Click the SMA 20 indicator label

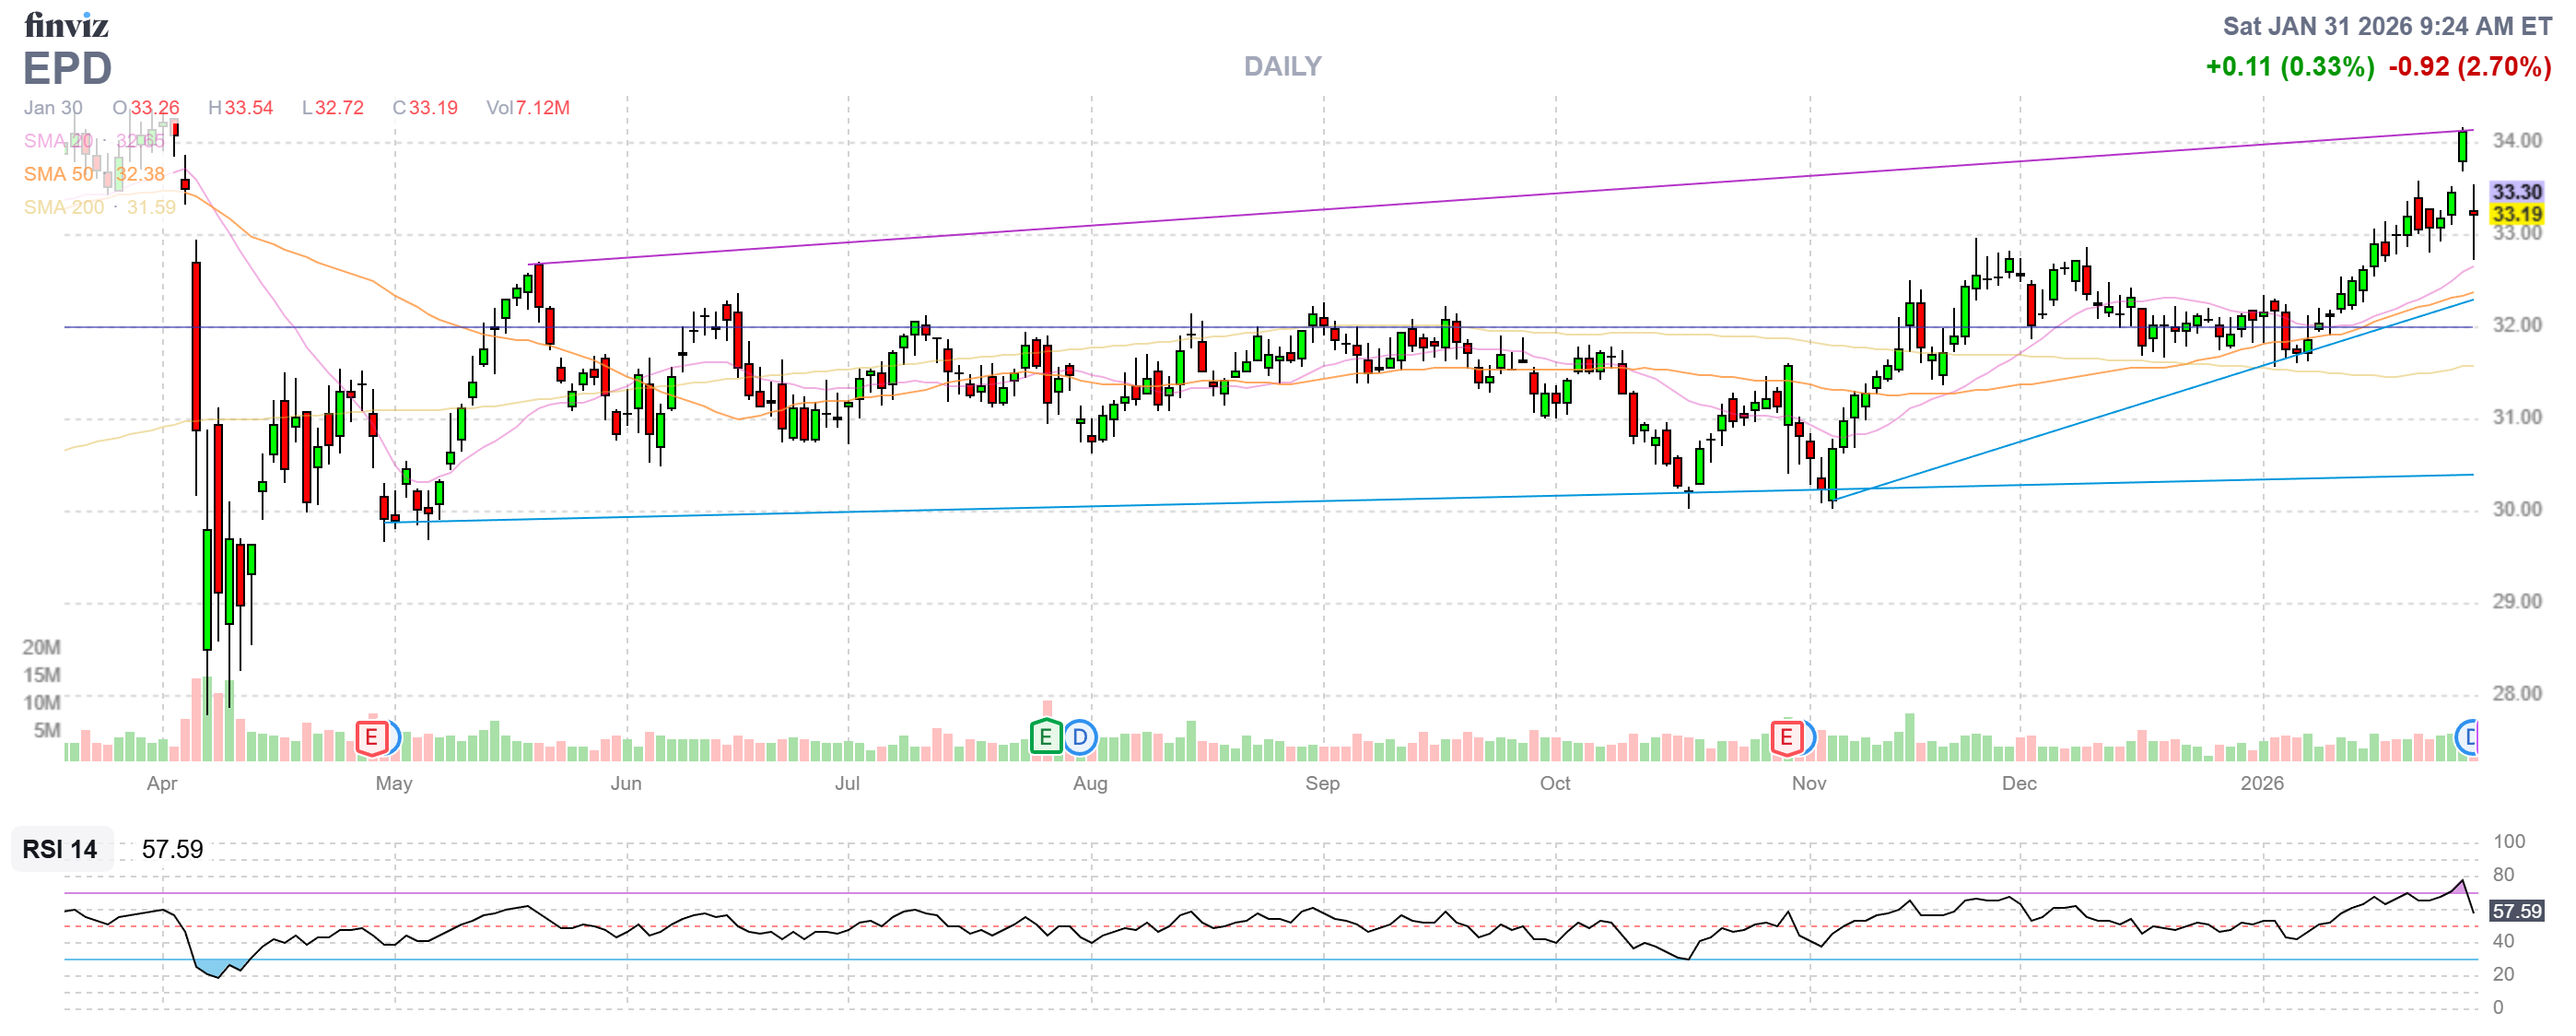click(58, 141)
